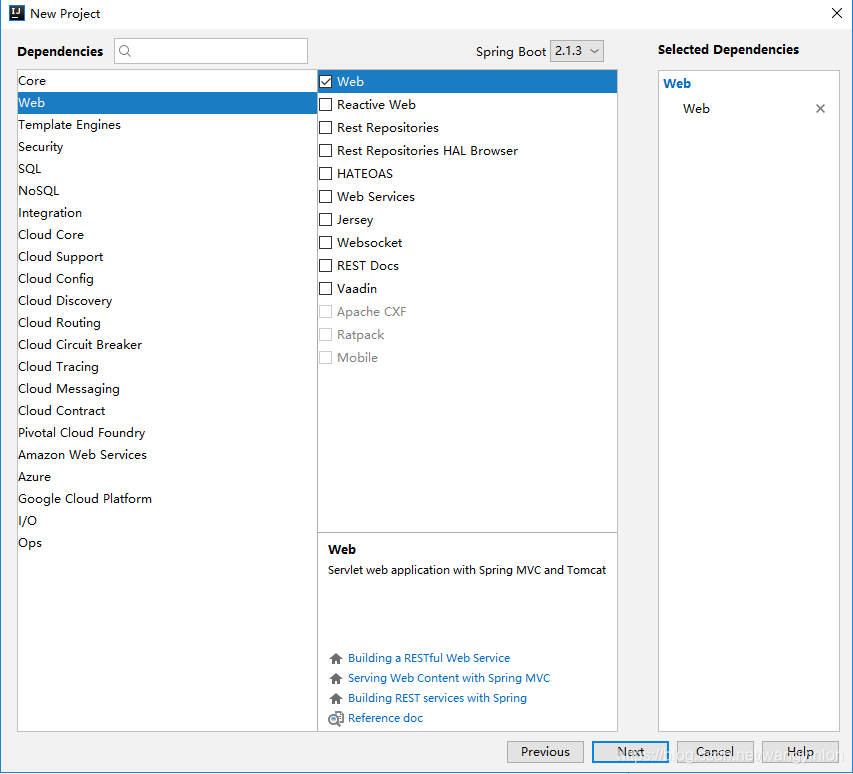Select the highlighted Web category
The width and height of the screenshot is (853, 774).
coord(167,103)
